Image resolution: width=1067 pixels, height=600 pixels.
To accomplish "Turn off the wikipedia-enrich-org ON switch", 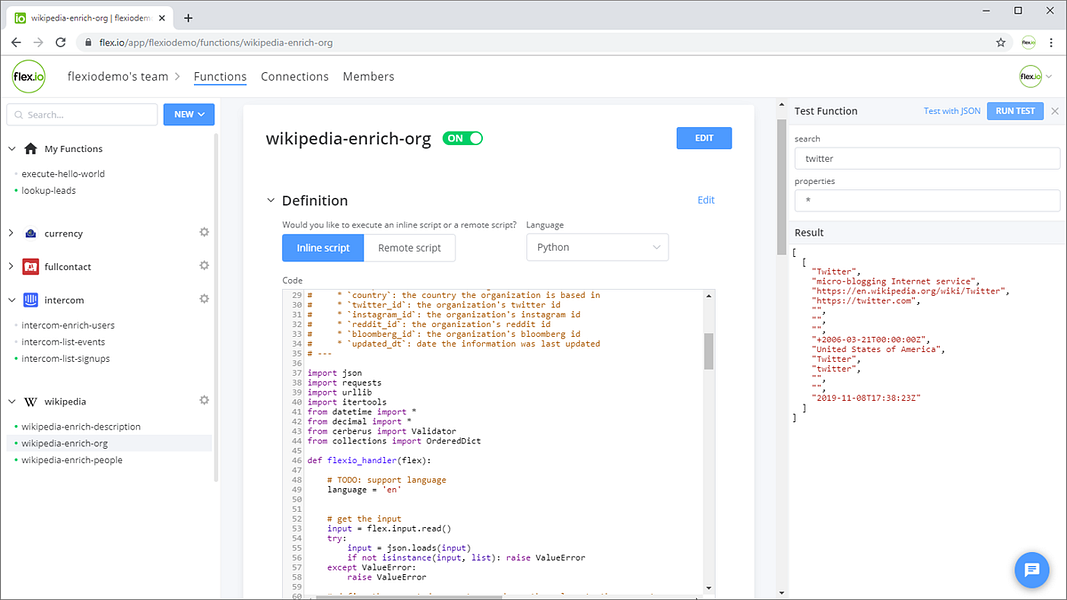I will (463, 138).
